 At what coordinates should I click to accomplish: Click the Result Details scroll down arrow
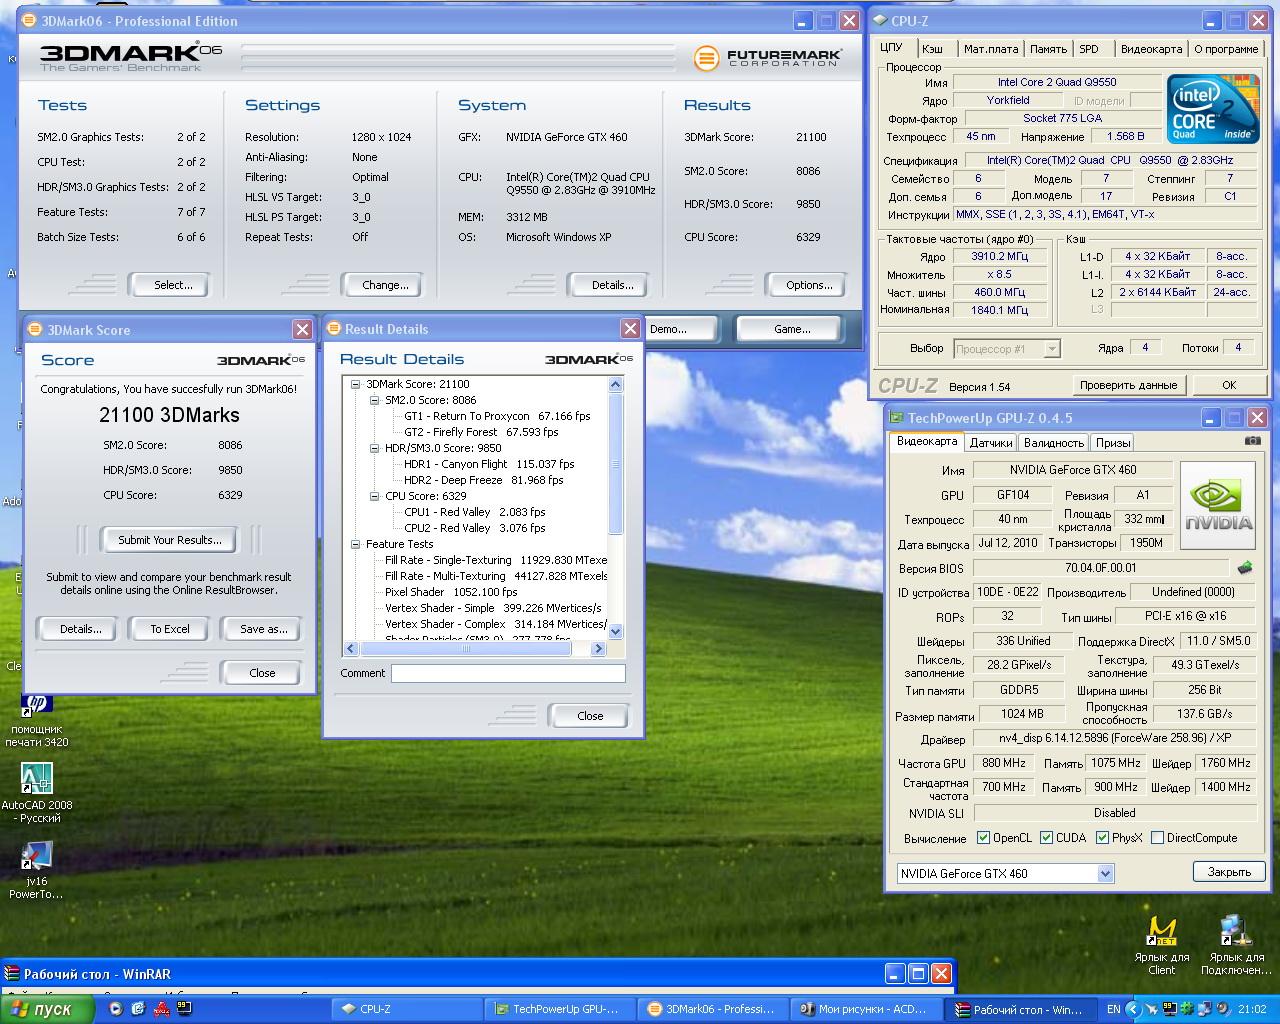615,631
